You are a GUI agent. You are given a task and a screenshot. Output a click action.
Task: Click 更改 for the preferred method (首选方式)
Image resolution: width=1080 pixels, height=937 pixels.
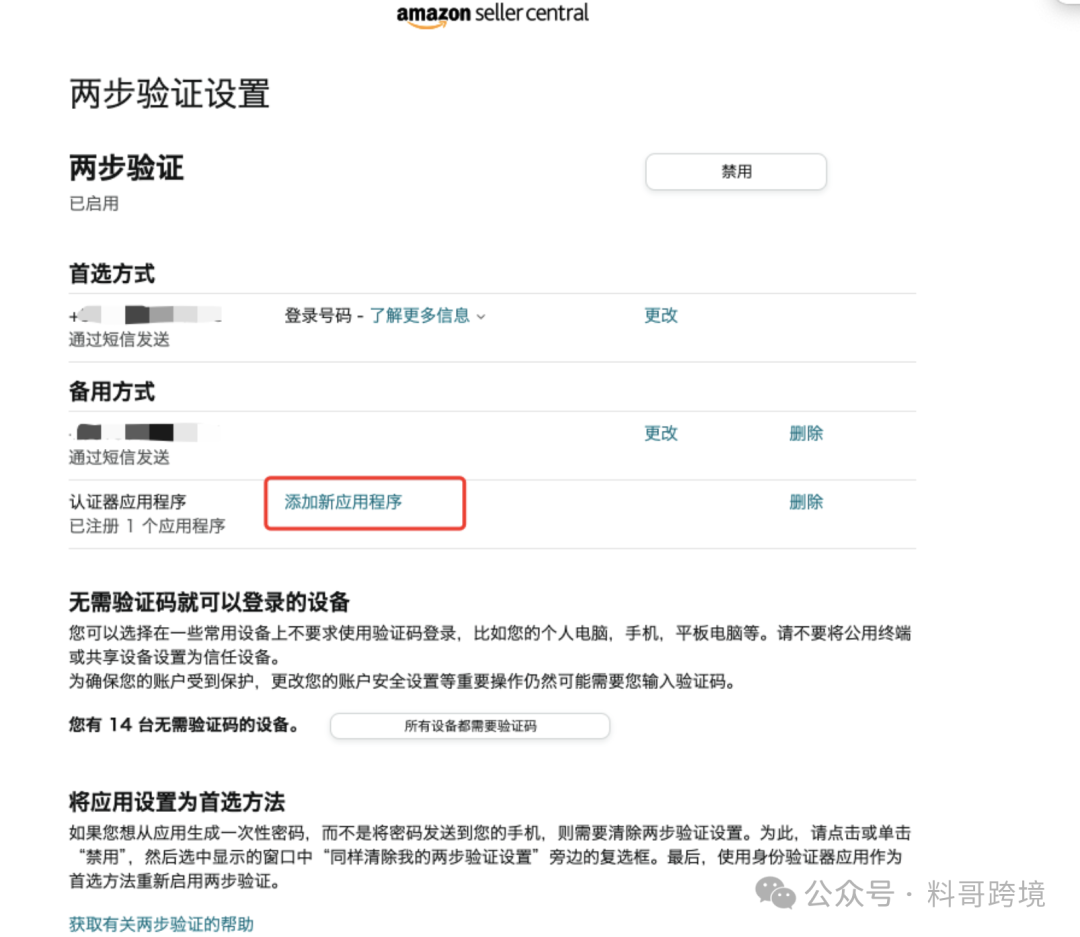coord(661,316)
